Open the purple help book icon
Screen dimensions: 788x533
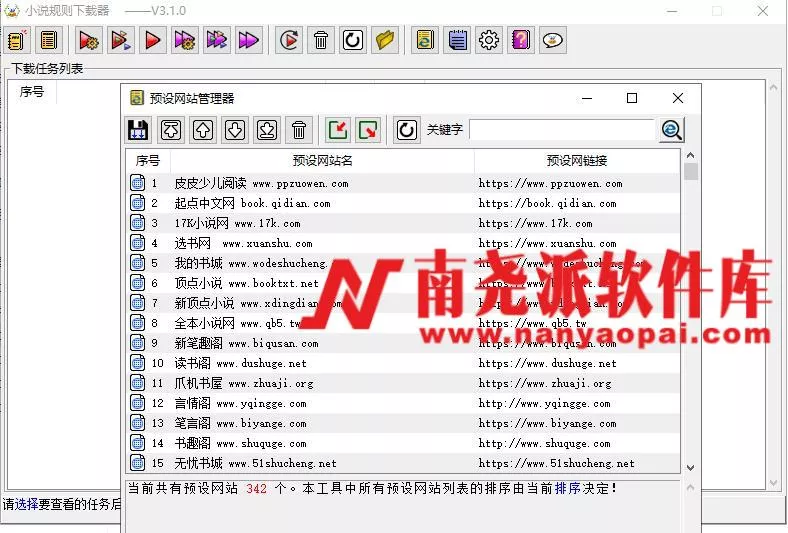point(521,40)
